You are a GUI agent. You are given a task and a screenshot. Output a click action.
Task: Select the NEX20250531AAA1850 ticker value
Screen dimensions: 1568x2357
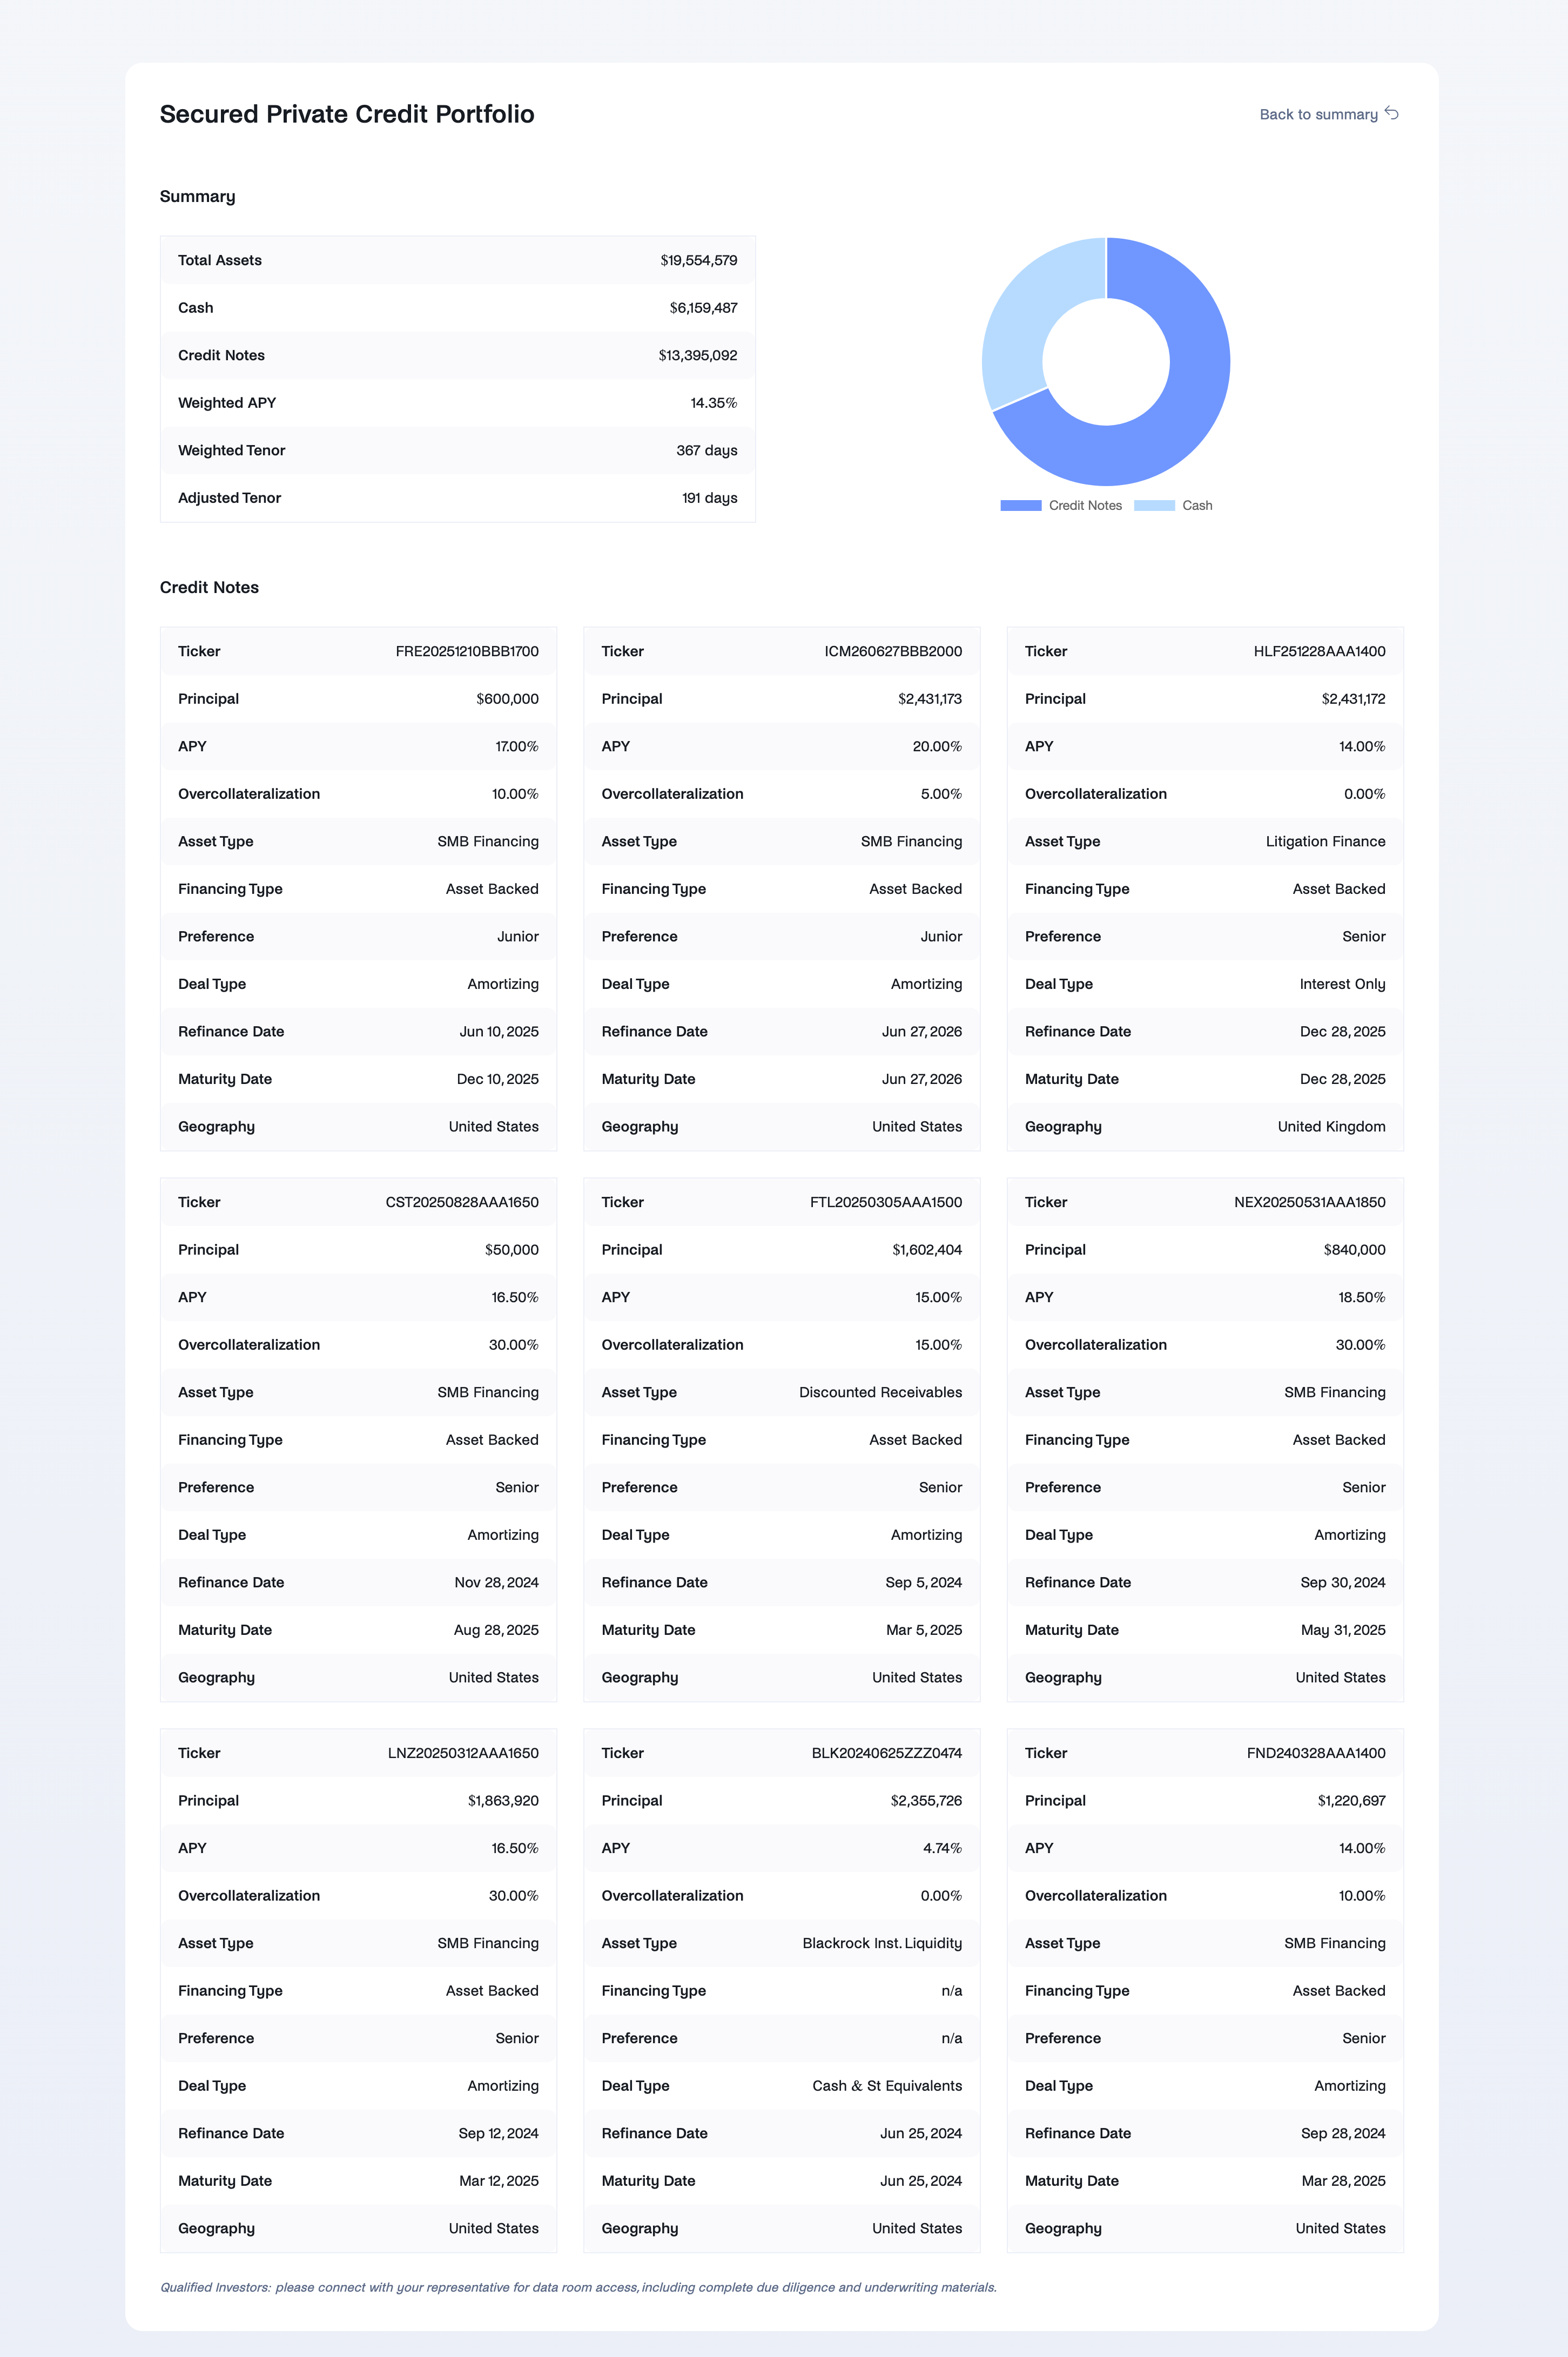[1309, 1203]
